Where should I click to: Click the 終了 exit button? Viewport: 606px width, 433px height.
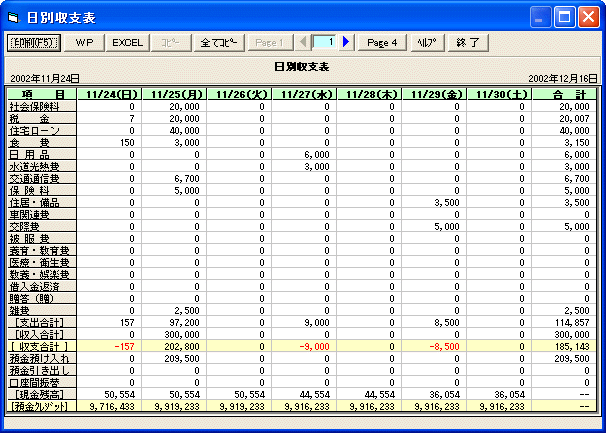point(468,43)
